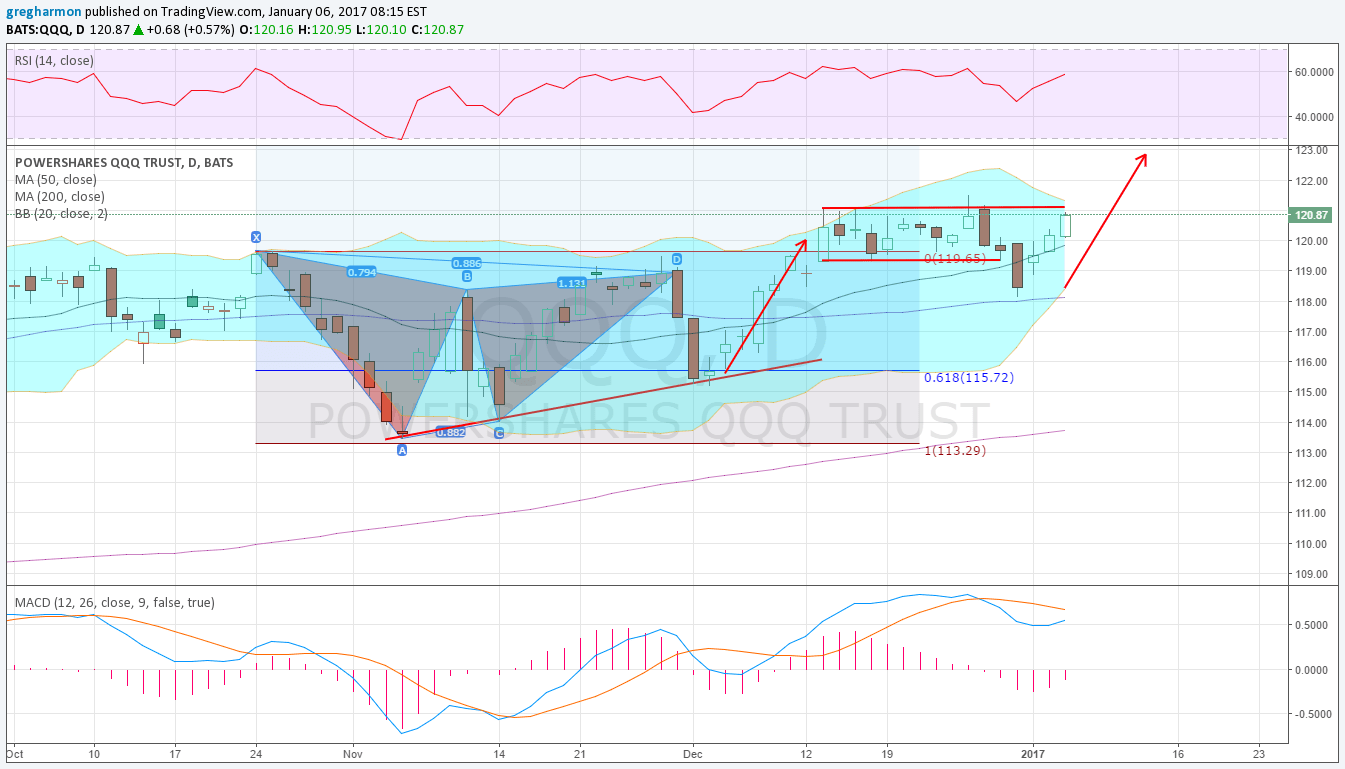Select the 0(119.65) Fibonacci level label
1345x769 pixels.
[955, 258]
